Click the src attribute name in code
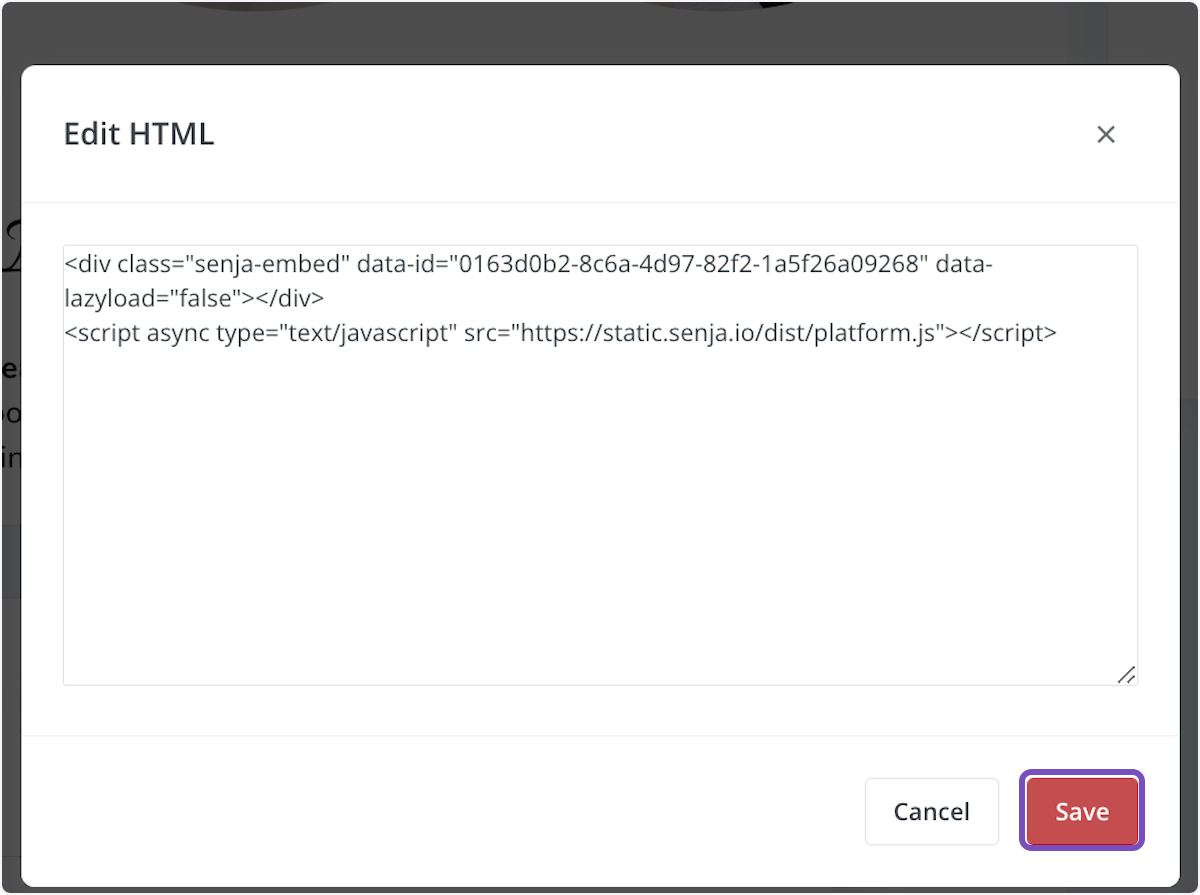This screenshot has height=895, width=1200. click(484, 333)
